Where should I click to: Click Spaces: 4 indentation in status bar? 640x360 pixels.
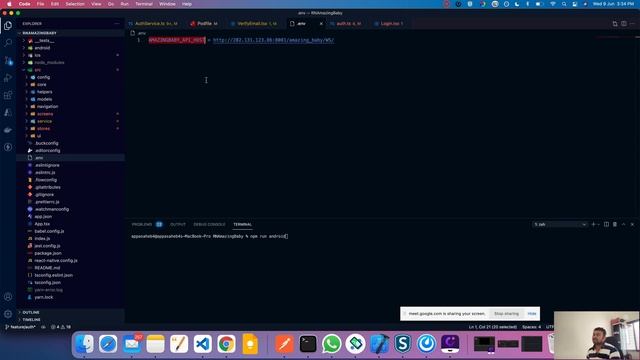pyautogui.click(x=531, y=327)
